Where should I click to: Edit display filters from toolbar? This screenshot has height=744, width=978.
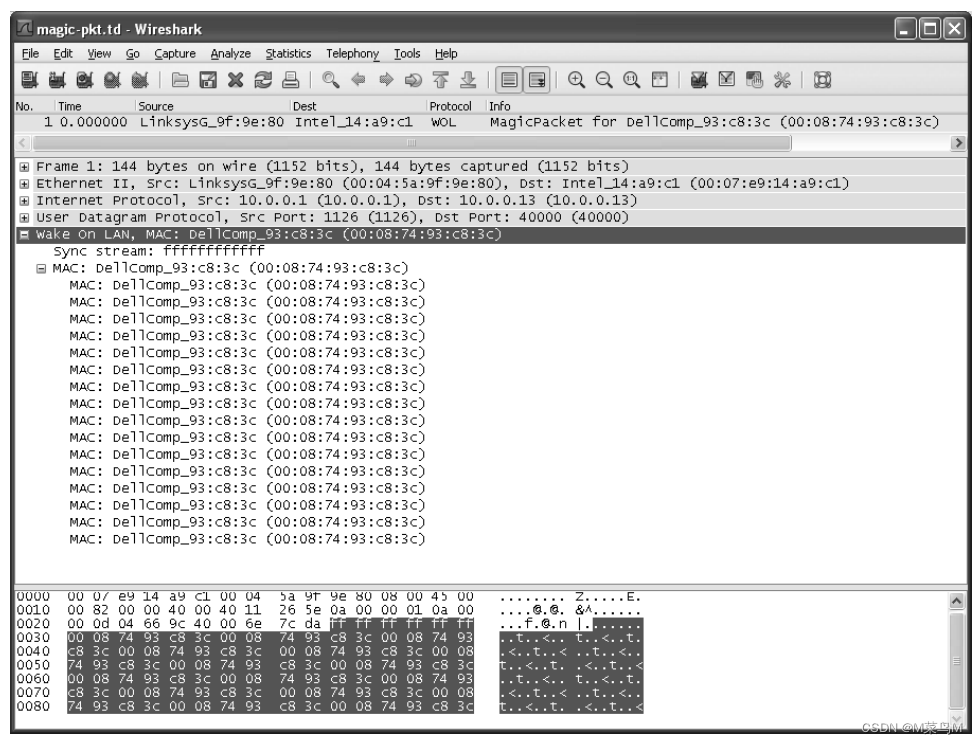pyautogui.click(x=727, y=80)
